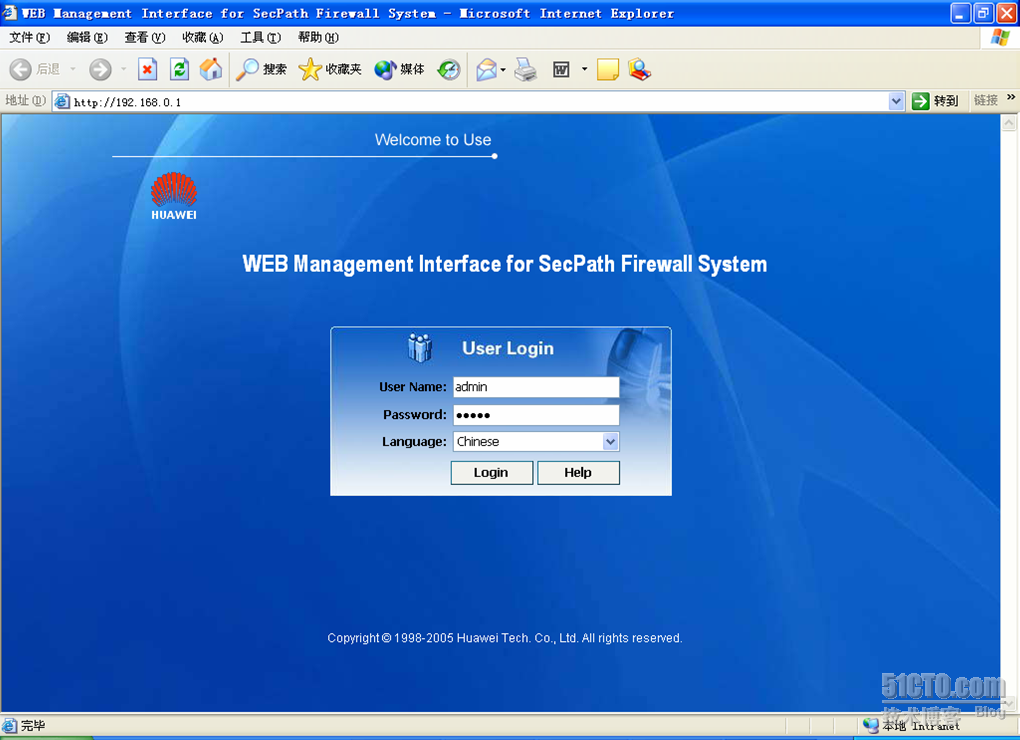Image resolution: width=1020 pixels, height=740 pixels.
Task: Click the 转到 Go button
Action: click(935, 101)
